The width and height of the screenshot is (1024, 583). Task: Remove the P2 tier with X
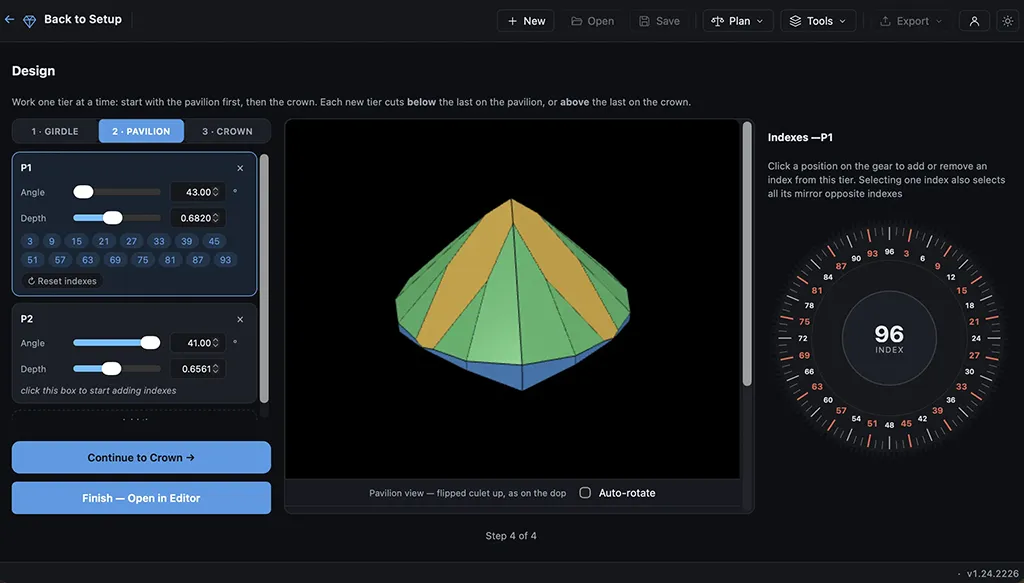click(240, 319)
